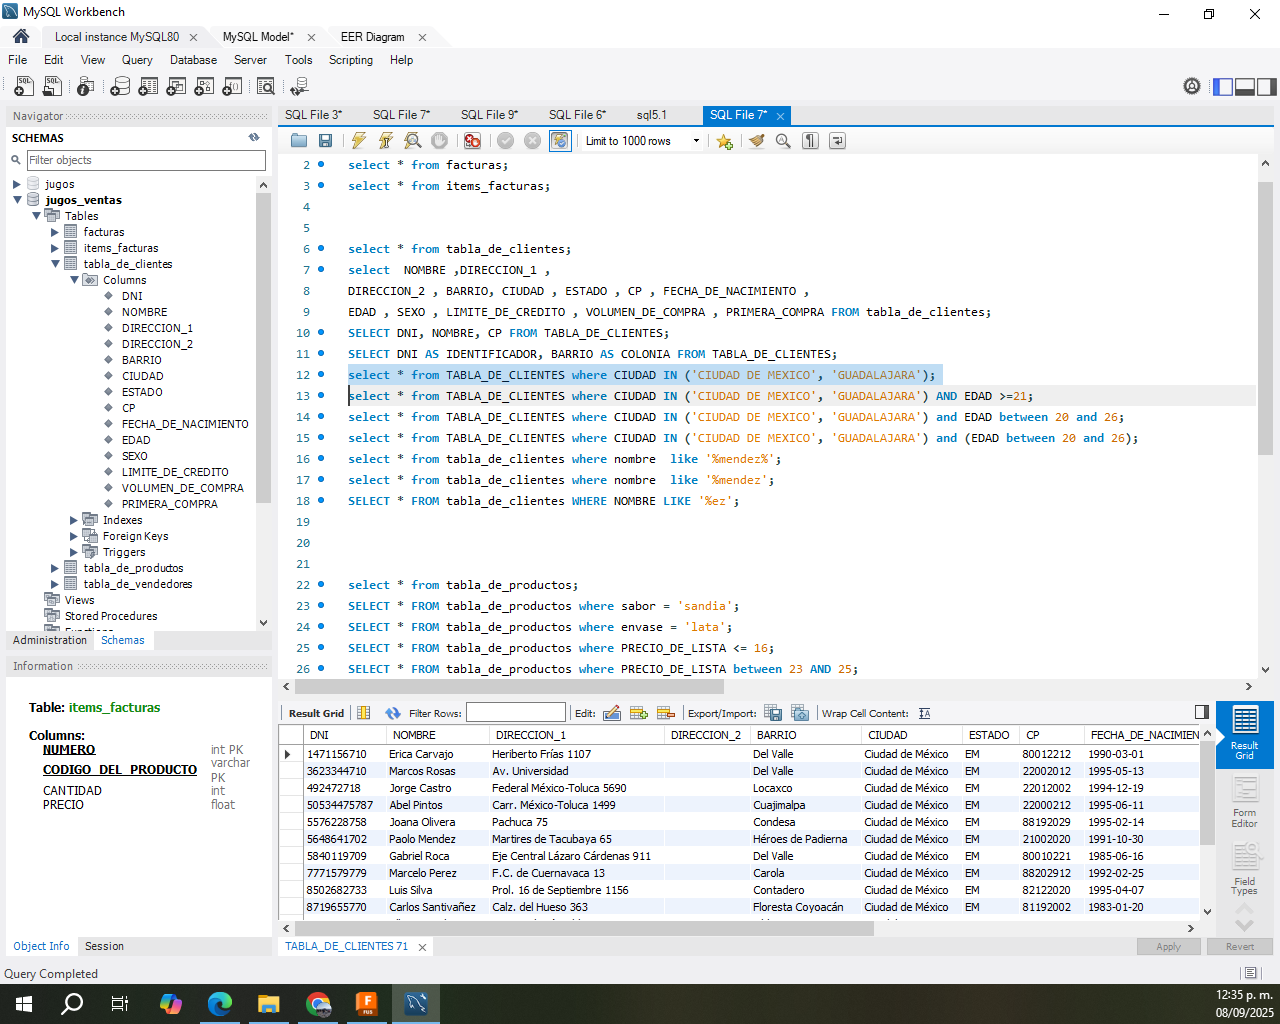This screenshot has width=1280, height=1024.
Task: Click the Filter objects search field
Action: coord(146,160)
